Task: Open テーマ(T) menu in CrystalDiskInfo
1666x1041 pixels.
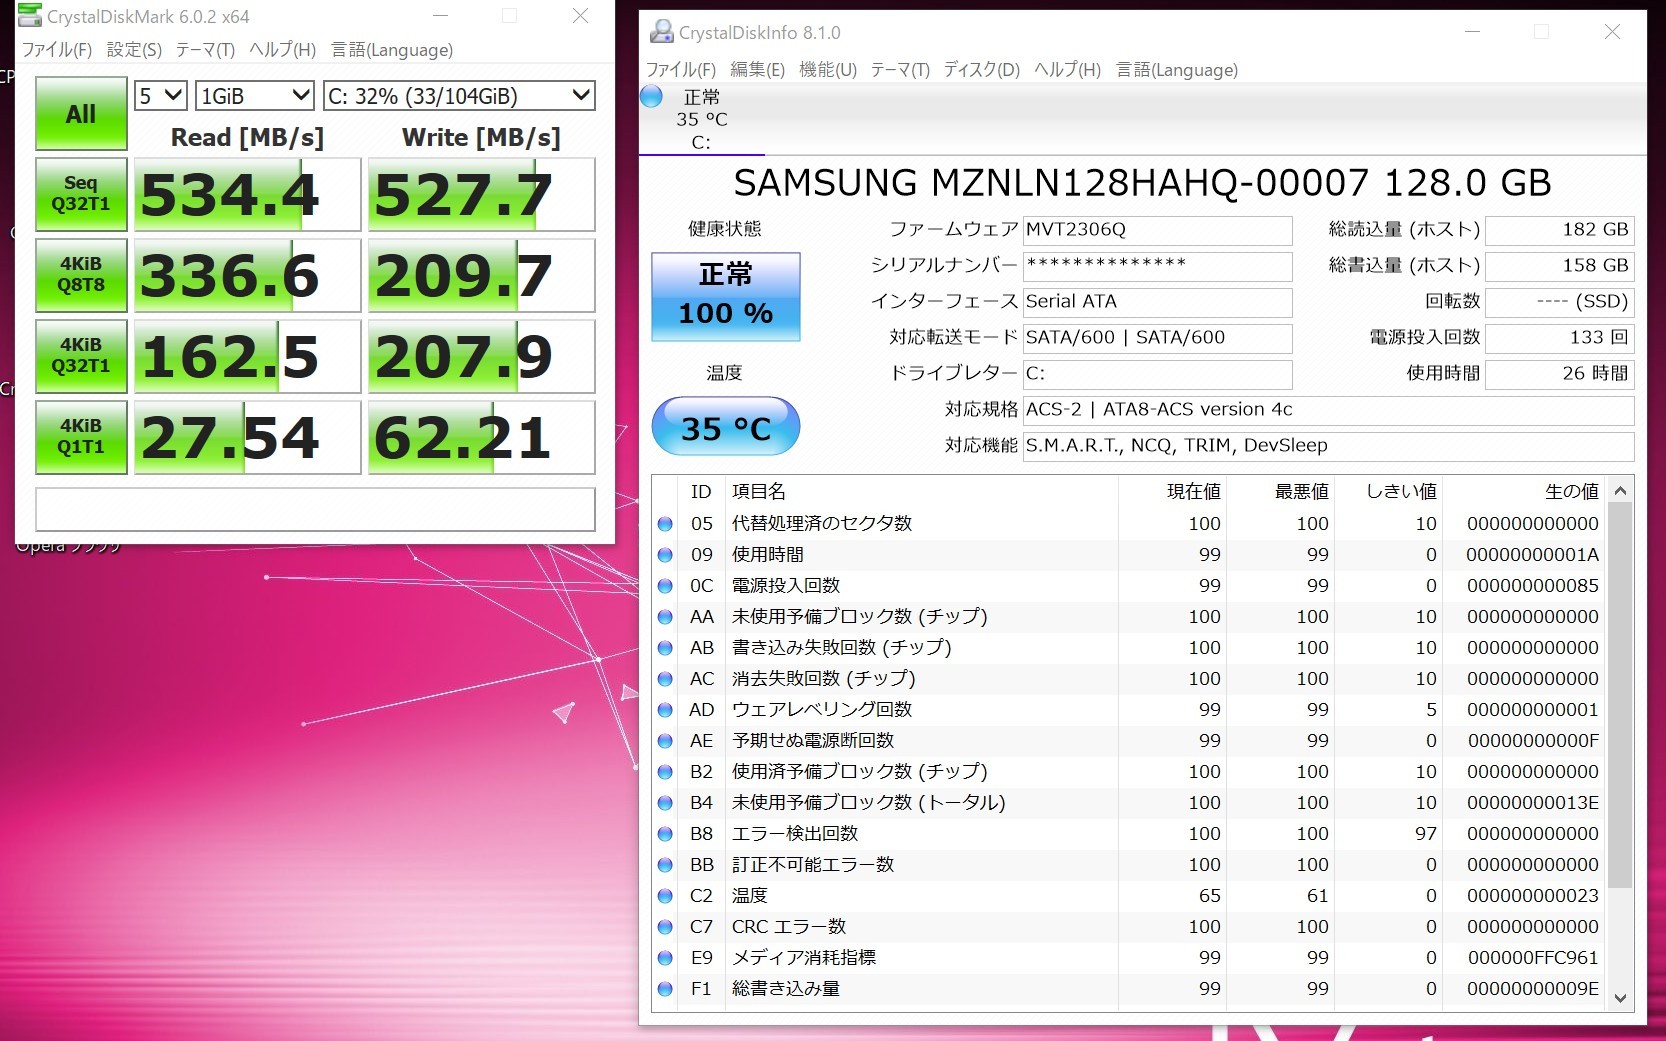Action: tap(900, 70)
